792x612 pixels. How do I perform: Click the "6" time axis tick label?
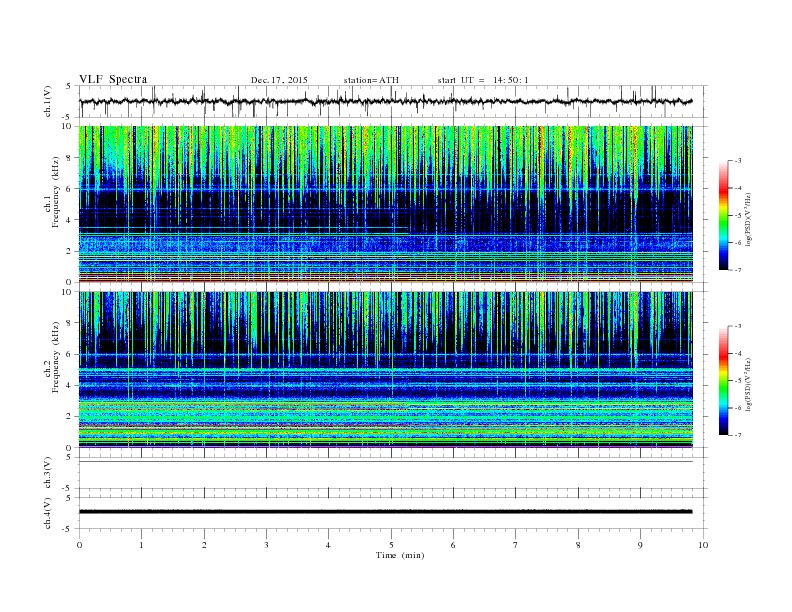tap(453, 545)
